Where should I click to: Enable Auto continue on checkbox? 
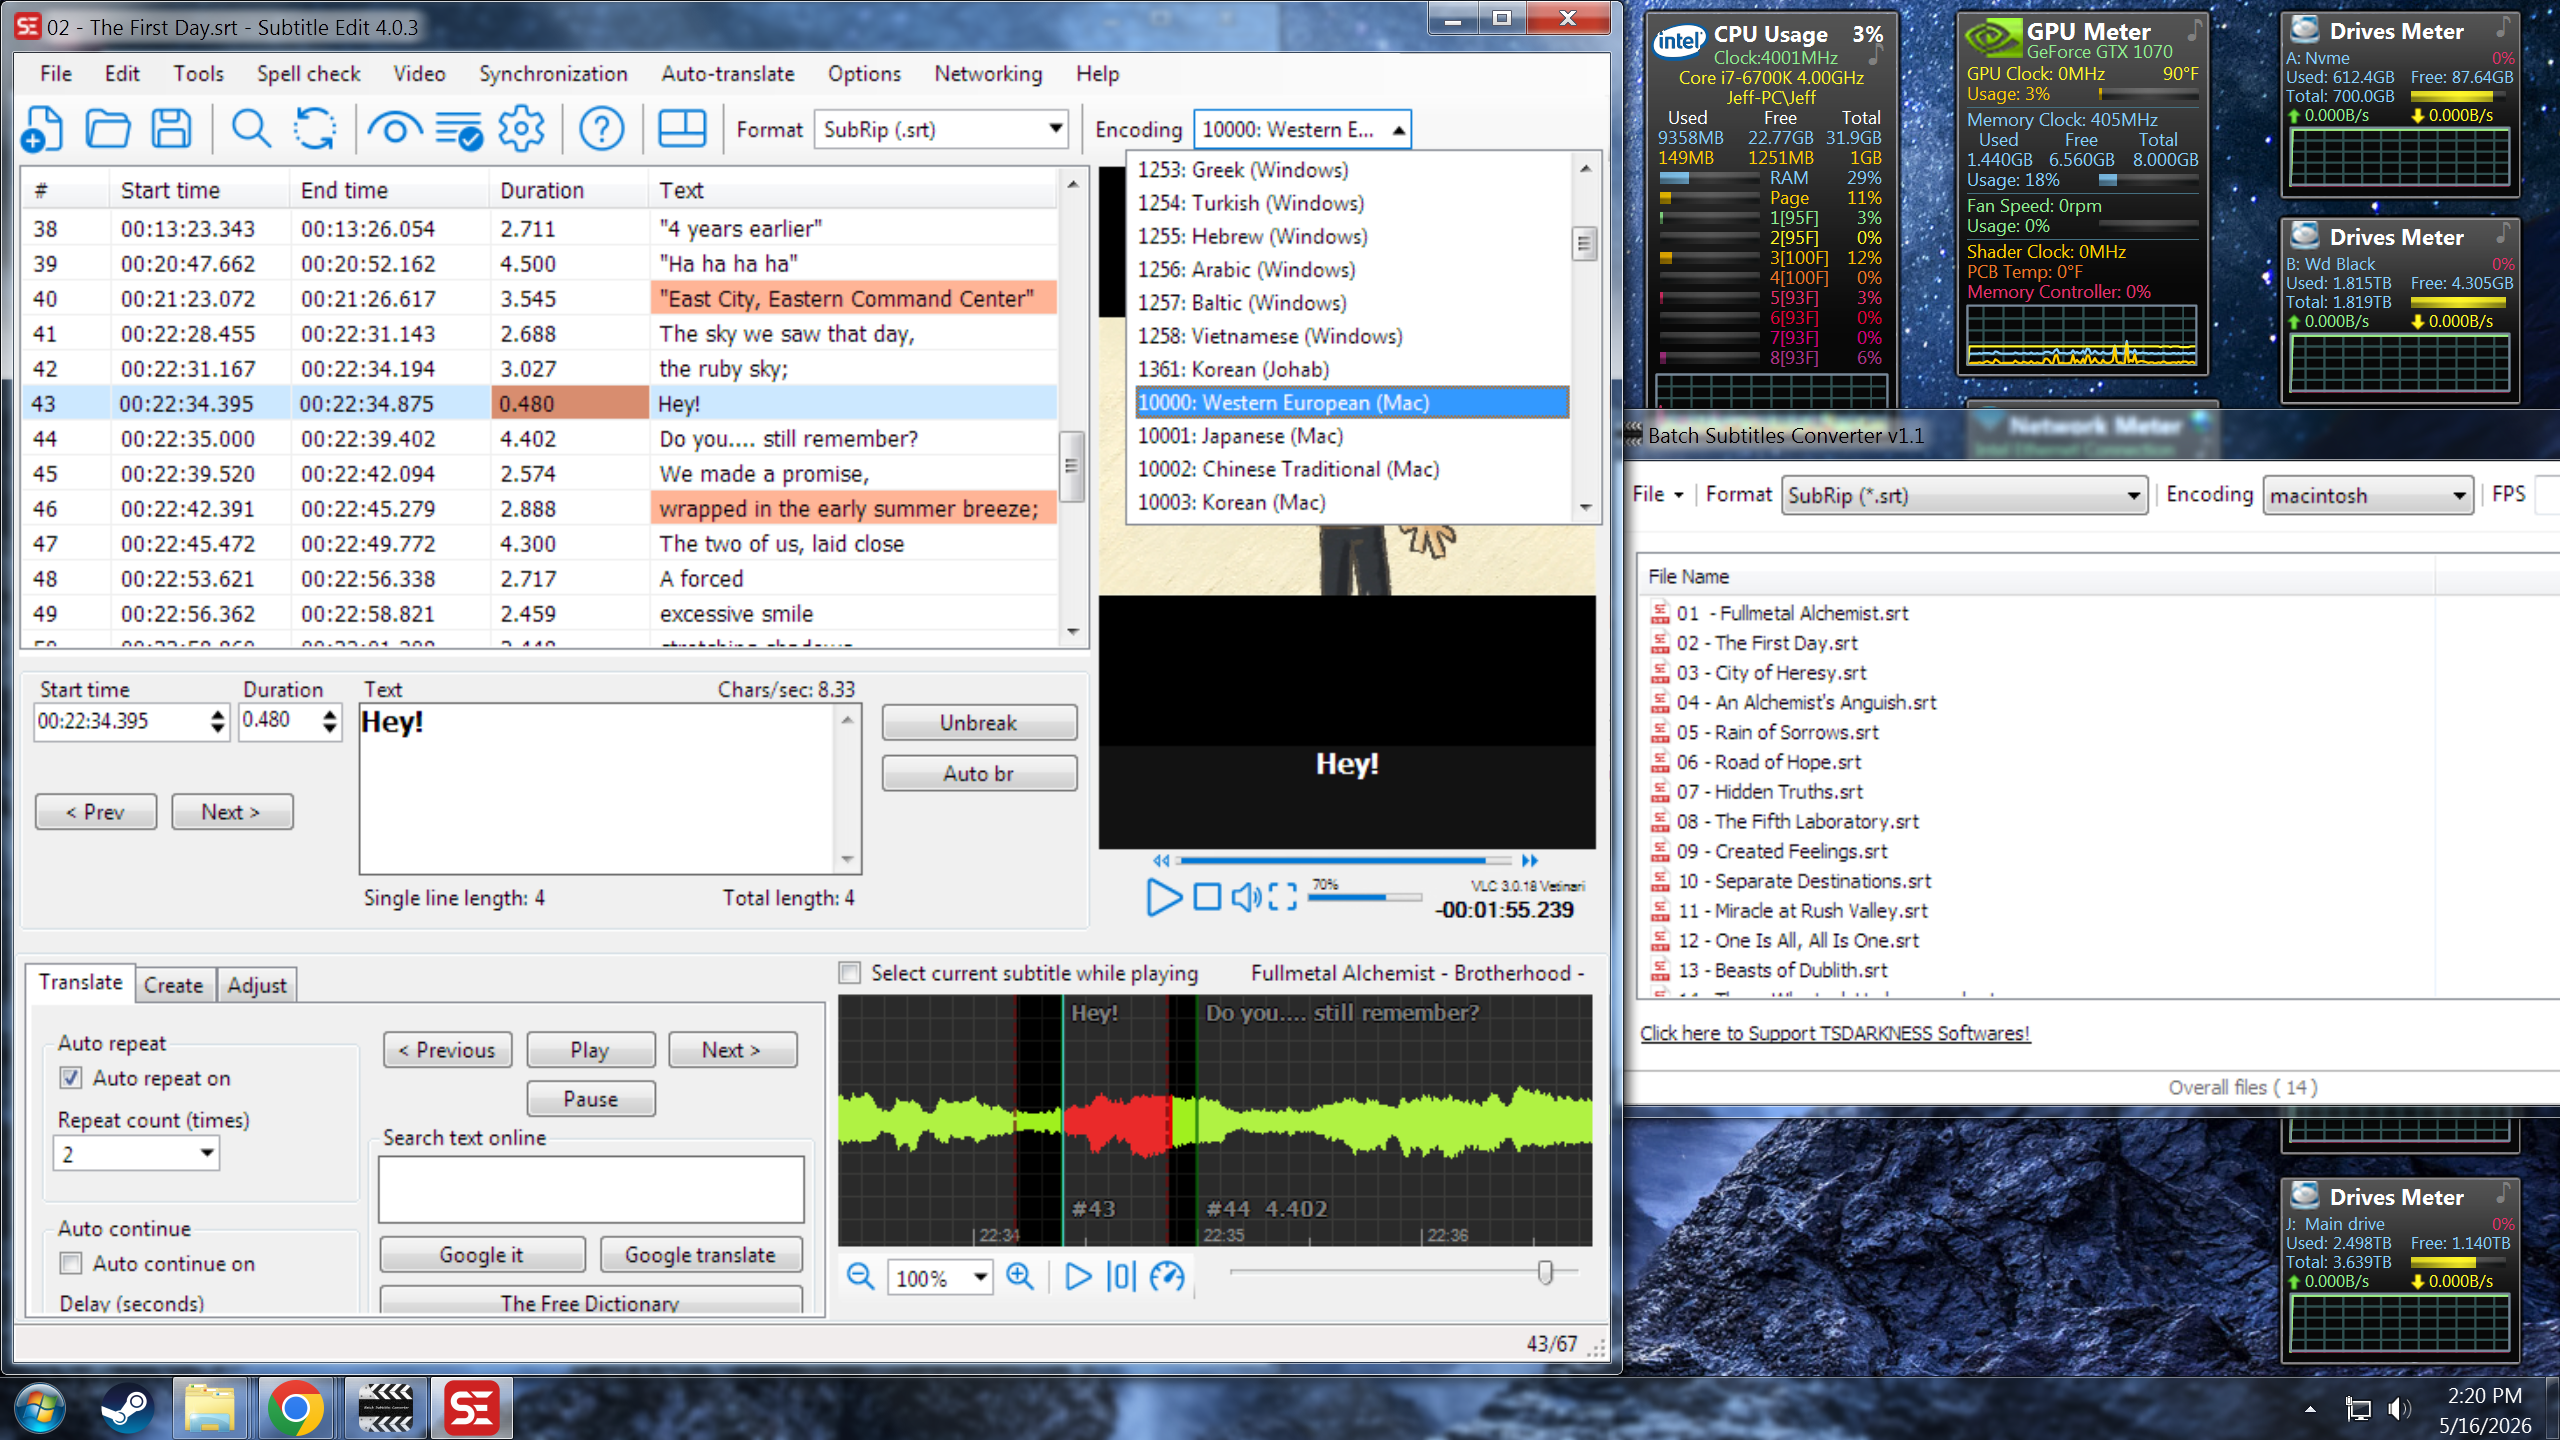[x=71, y=1264]
